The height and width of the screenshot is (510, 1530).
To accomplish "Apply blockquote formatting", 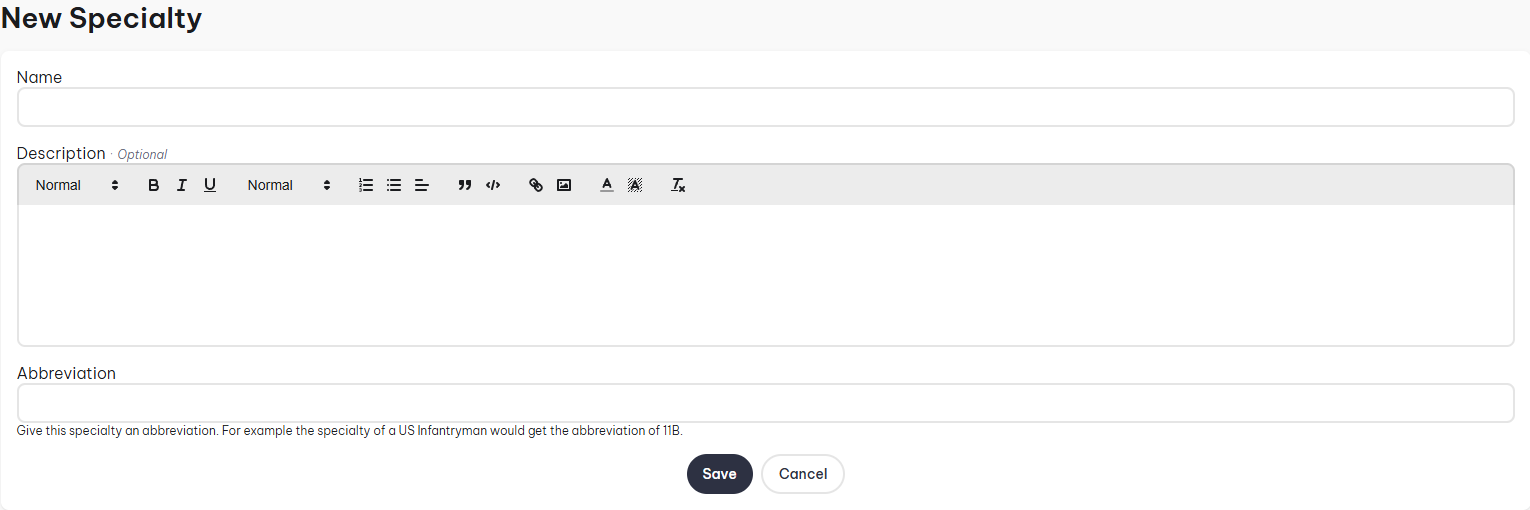I will (464, 185).
